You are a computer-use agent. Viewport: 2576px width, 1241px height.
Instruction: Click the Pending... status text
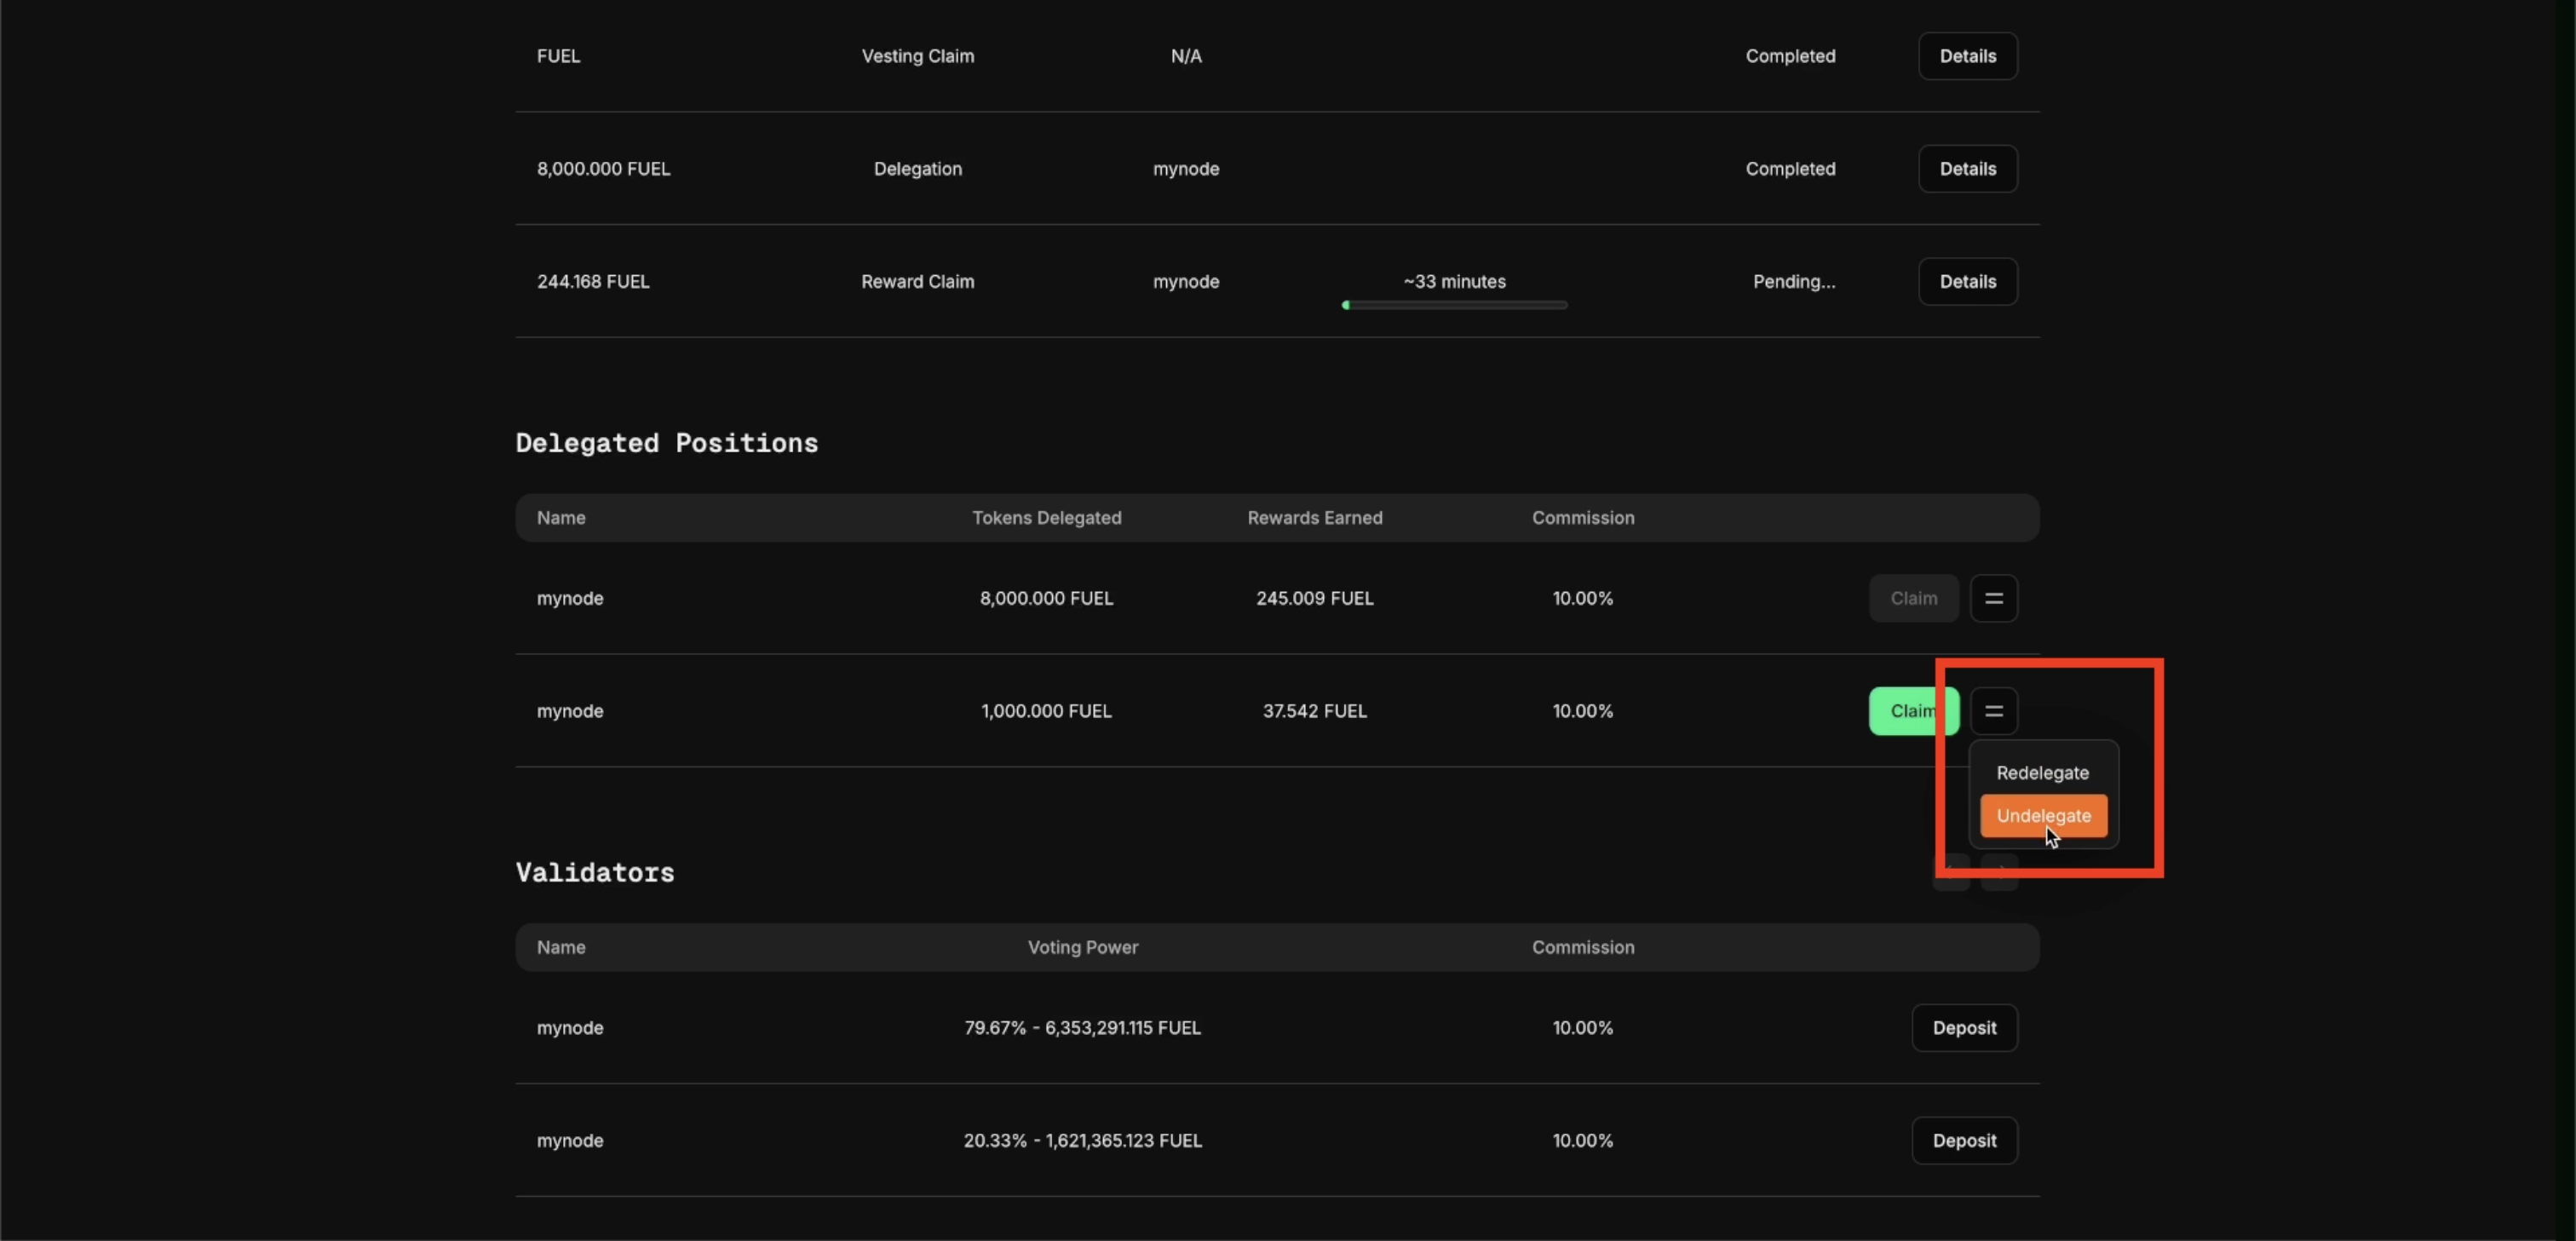point(1793,282)
